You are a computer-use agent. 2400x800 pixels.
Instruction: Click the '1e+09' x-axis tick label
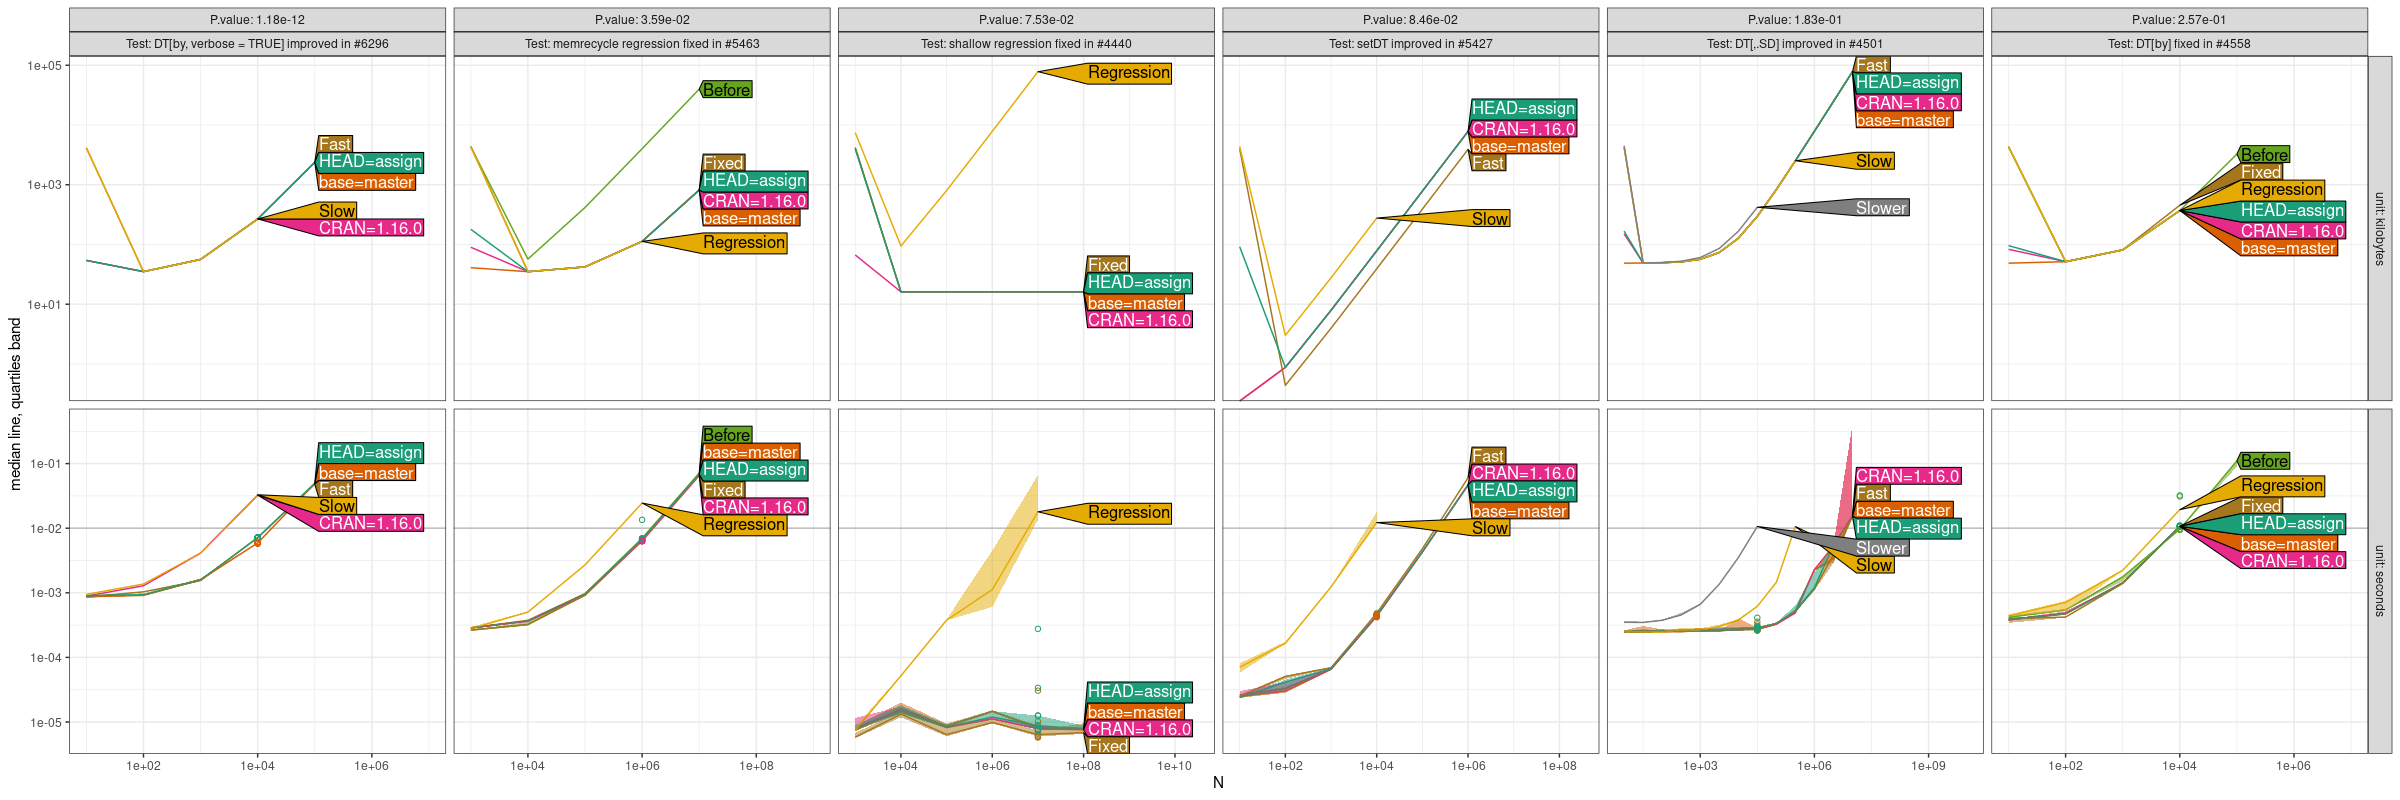(x=1929, y=766)
